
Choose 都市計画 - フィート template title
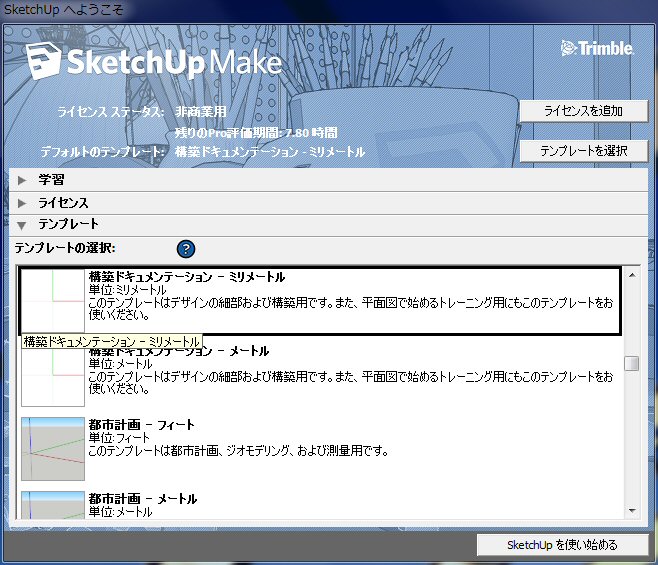pyautogui.click(x=141, y=425)
